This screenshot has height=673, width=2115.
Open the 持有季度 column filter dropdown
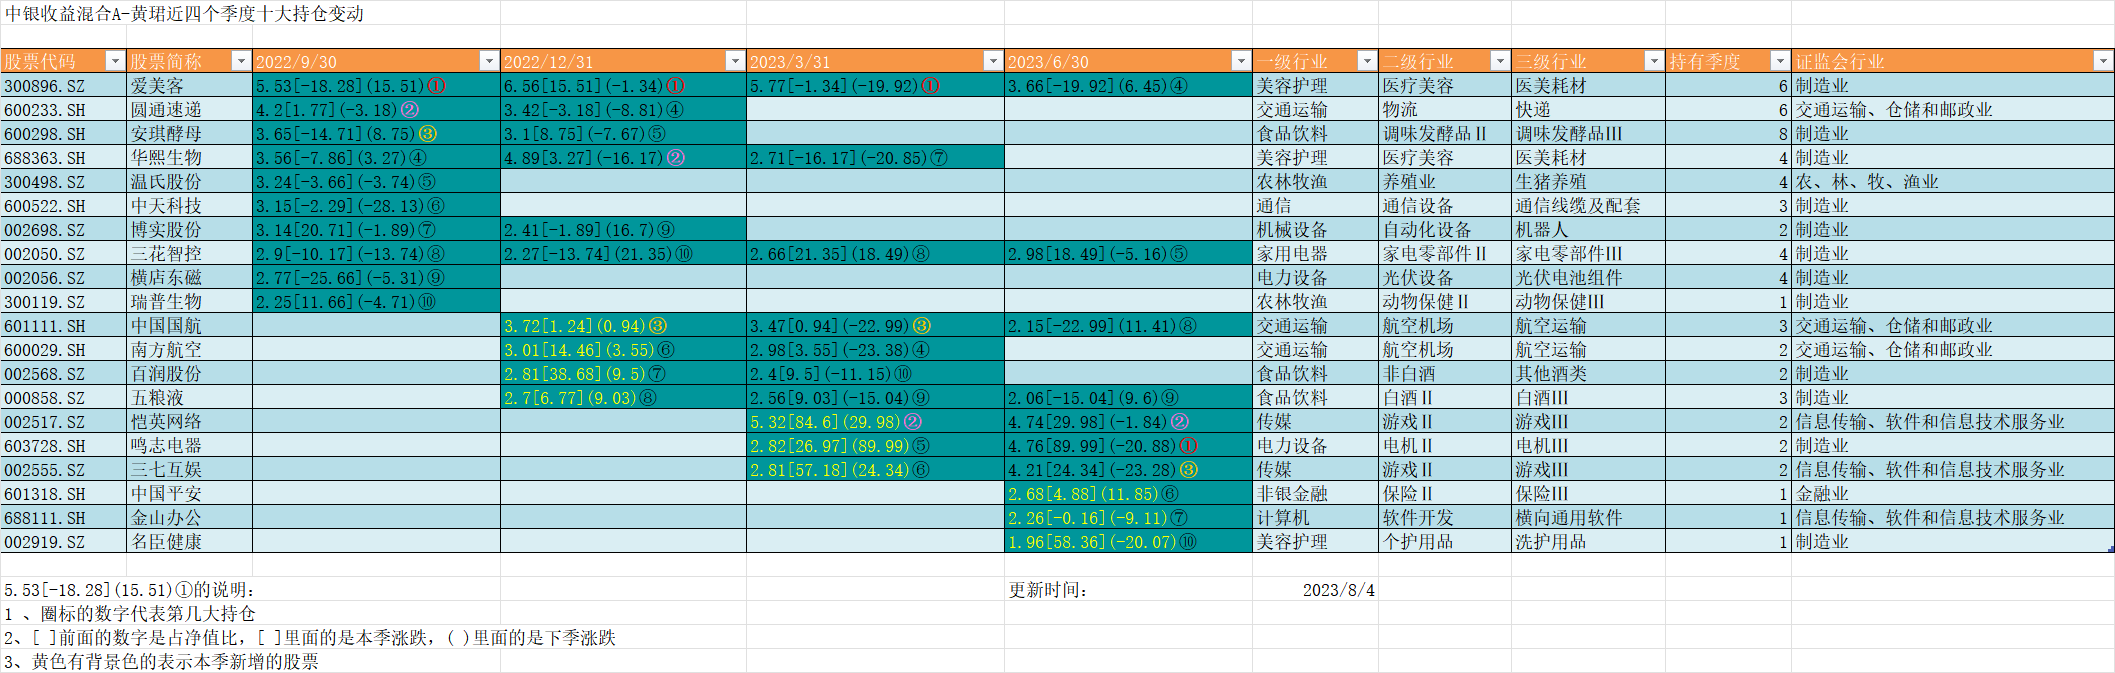1779,61
